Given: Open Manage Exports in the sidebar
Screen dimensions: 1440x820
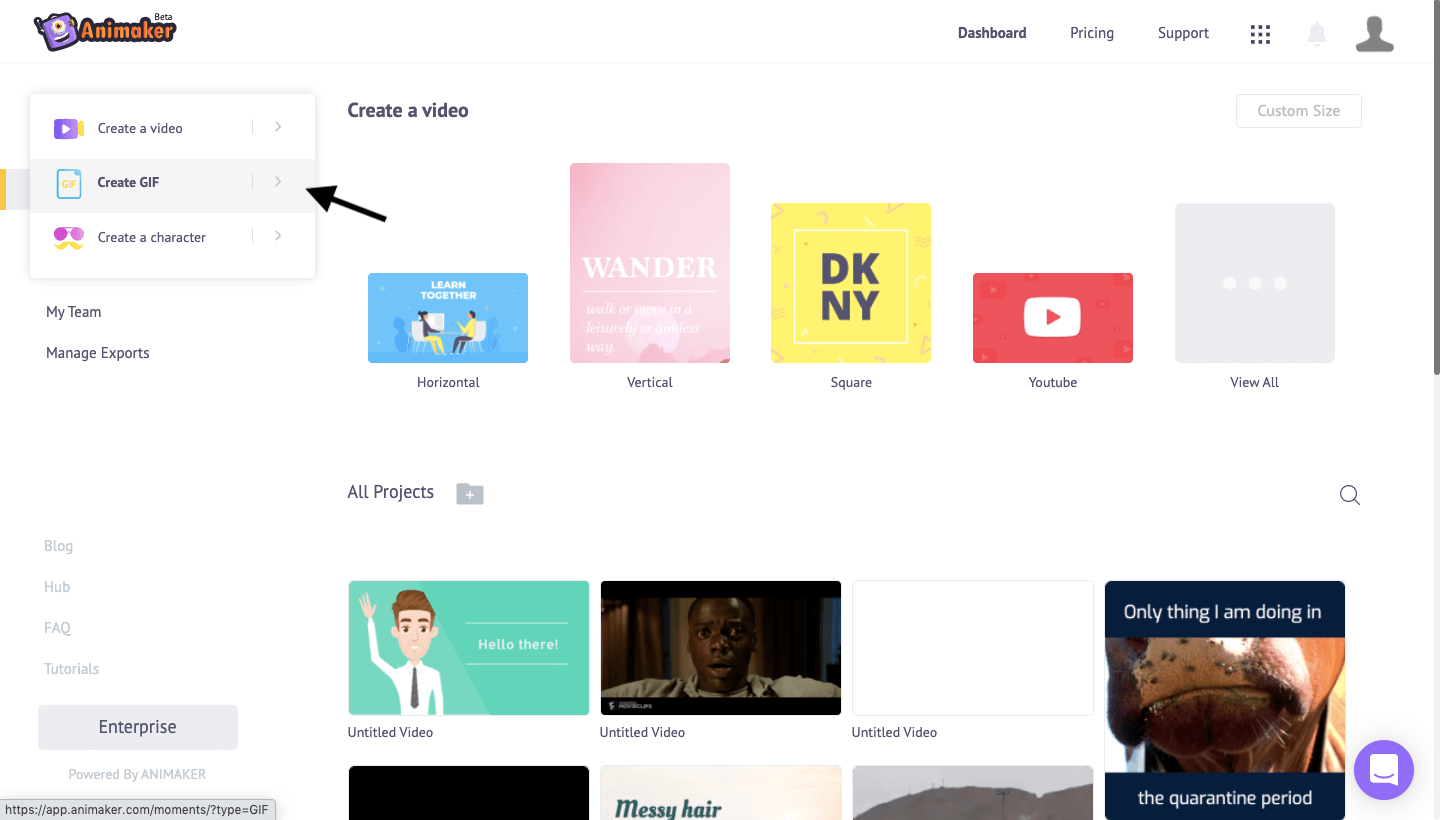Looking at the screenshot, I should tap(97, 353).
